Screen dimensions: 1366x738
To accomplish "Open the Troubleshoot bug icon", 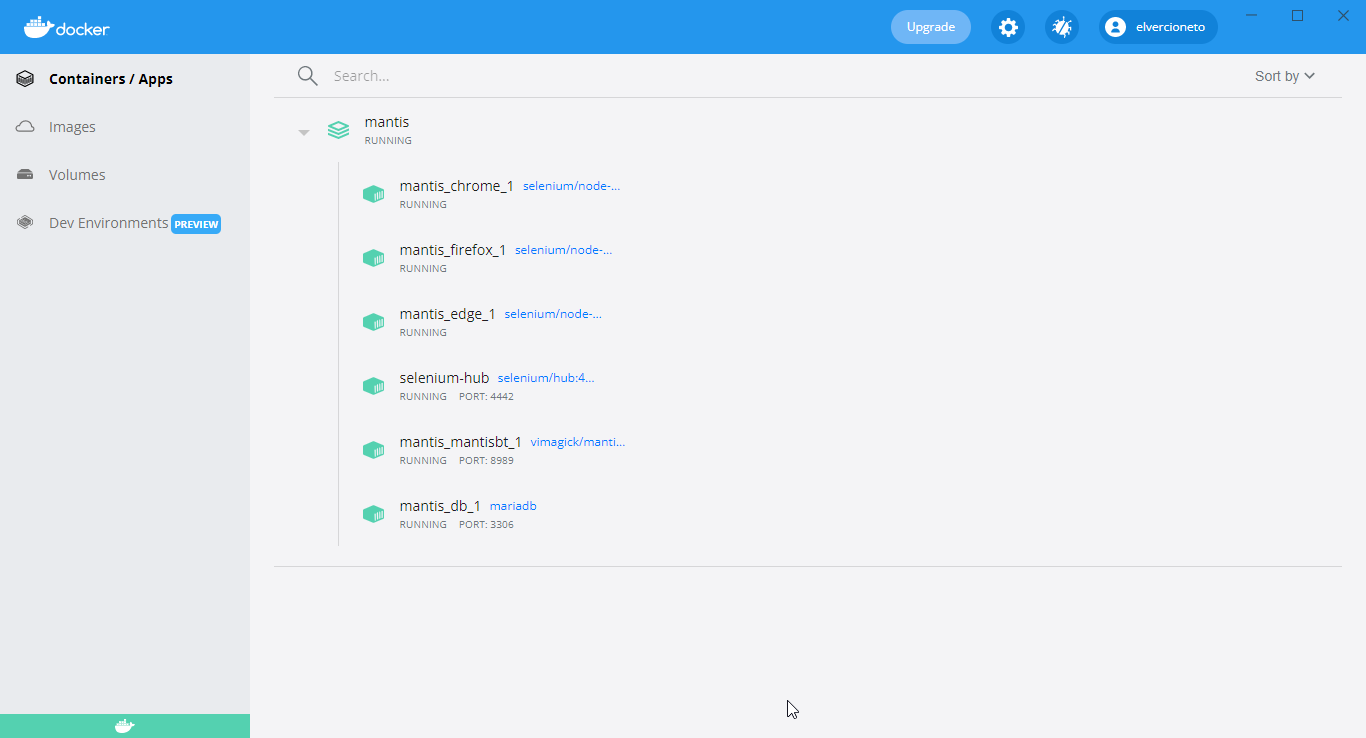I will click(x=1062, y=27).
